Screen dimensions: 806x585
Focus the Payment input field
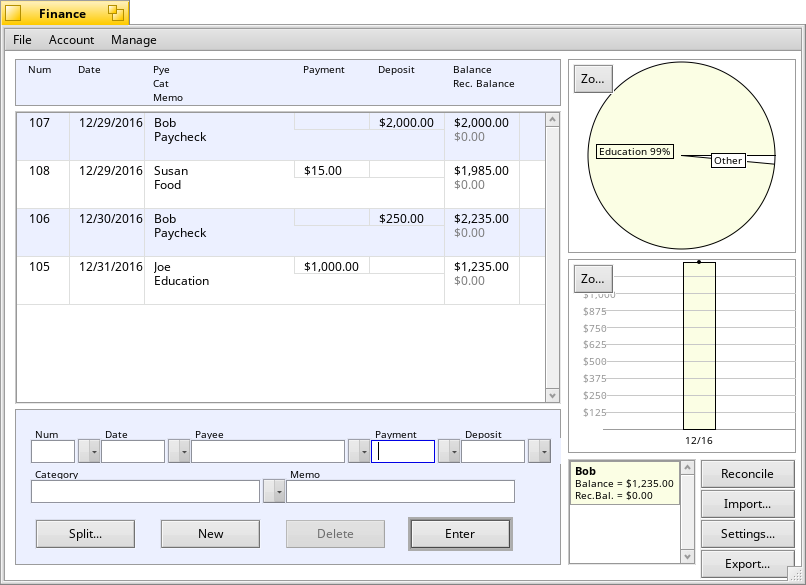pyautogui.click(x=403, y=452)
